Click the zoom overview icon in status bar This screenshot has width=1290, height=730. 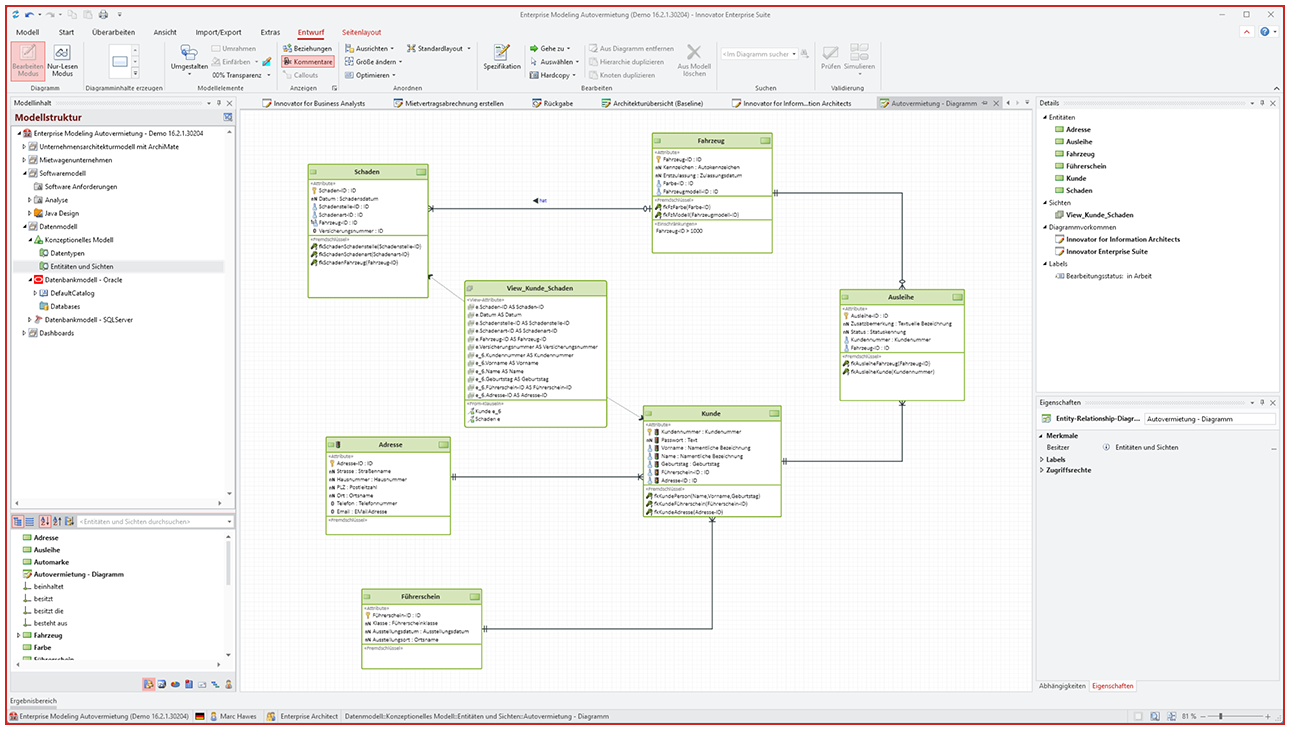click(1155, 717)
